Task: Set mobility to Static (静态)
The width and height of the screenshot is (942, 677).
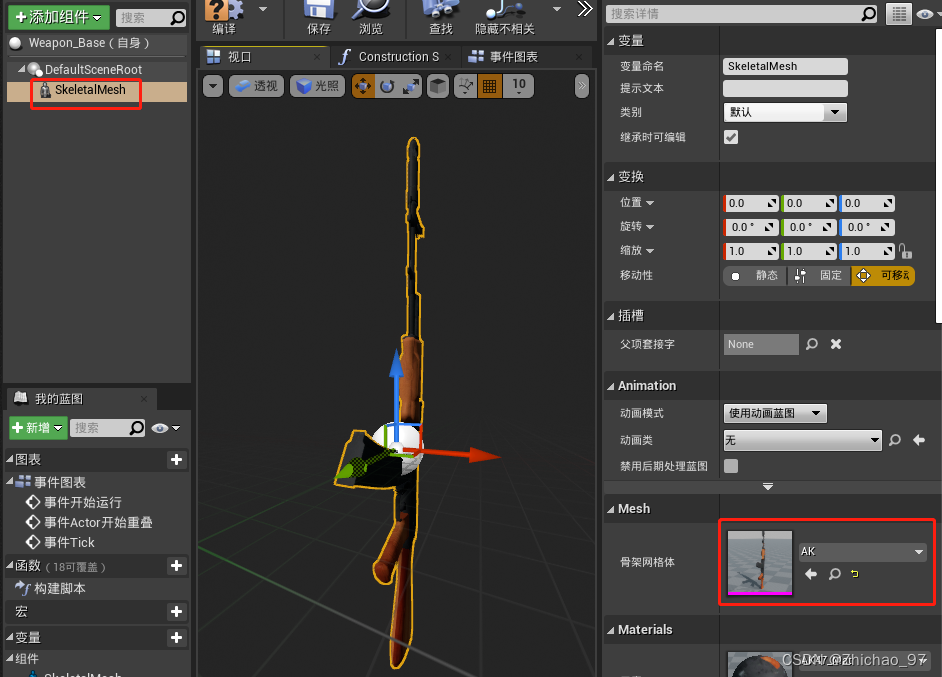Action: click(755, 276)
